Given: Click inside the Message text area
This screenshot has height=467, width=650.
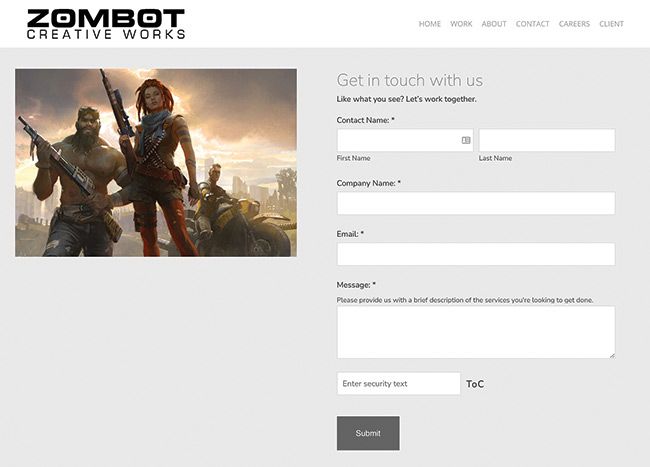Looking at the screenshot, I should [476, 332].
